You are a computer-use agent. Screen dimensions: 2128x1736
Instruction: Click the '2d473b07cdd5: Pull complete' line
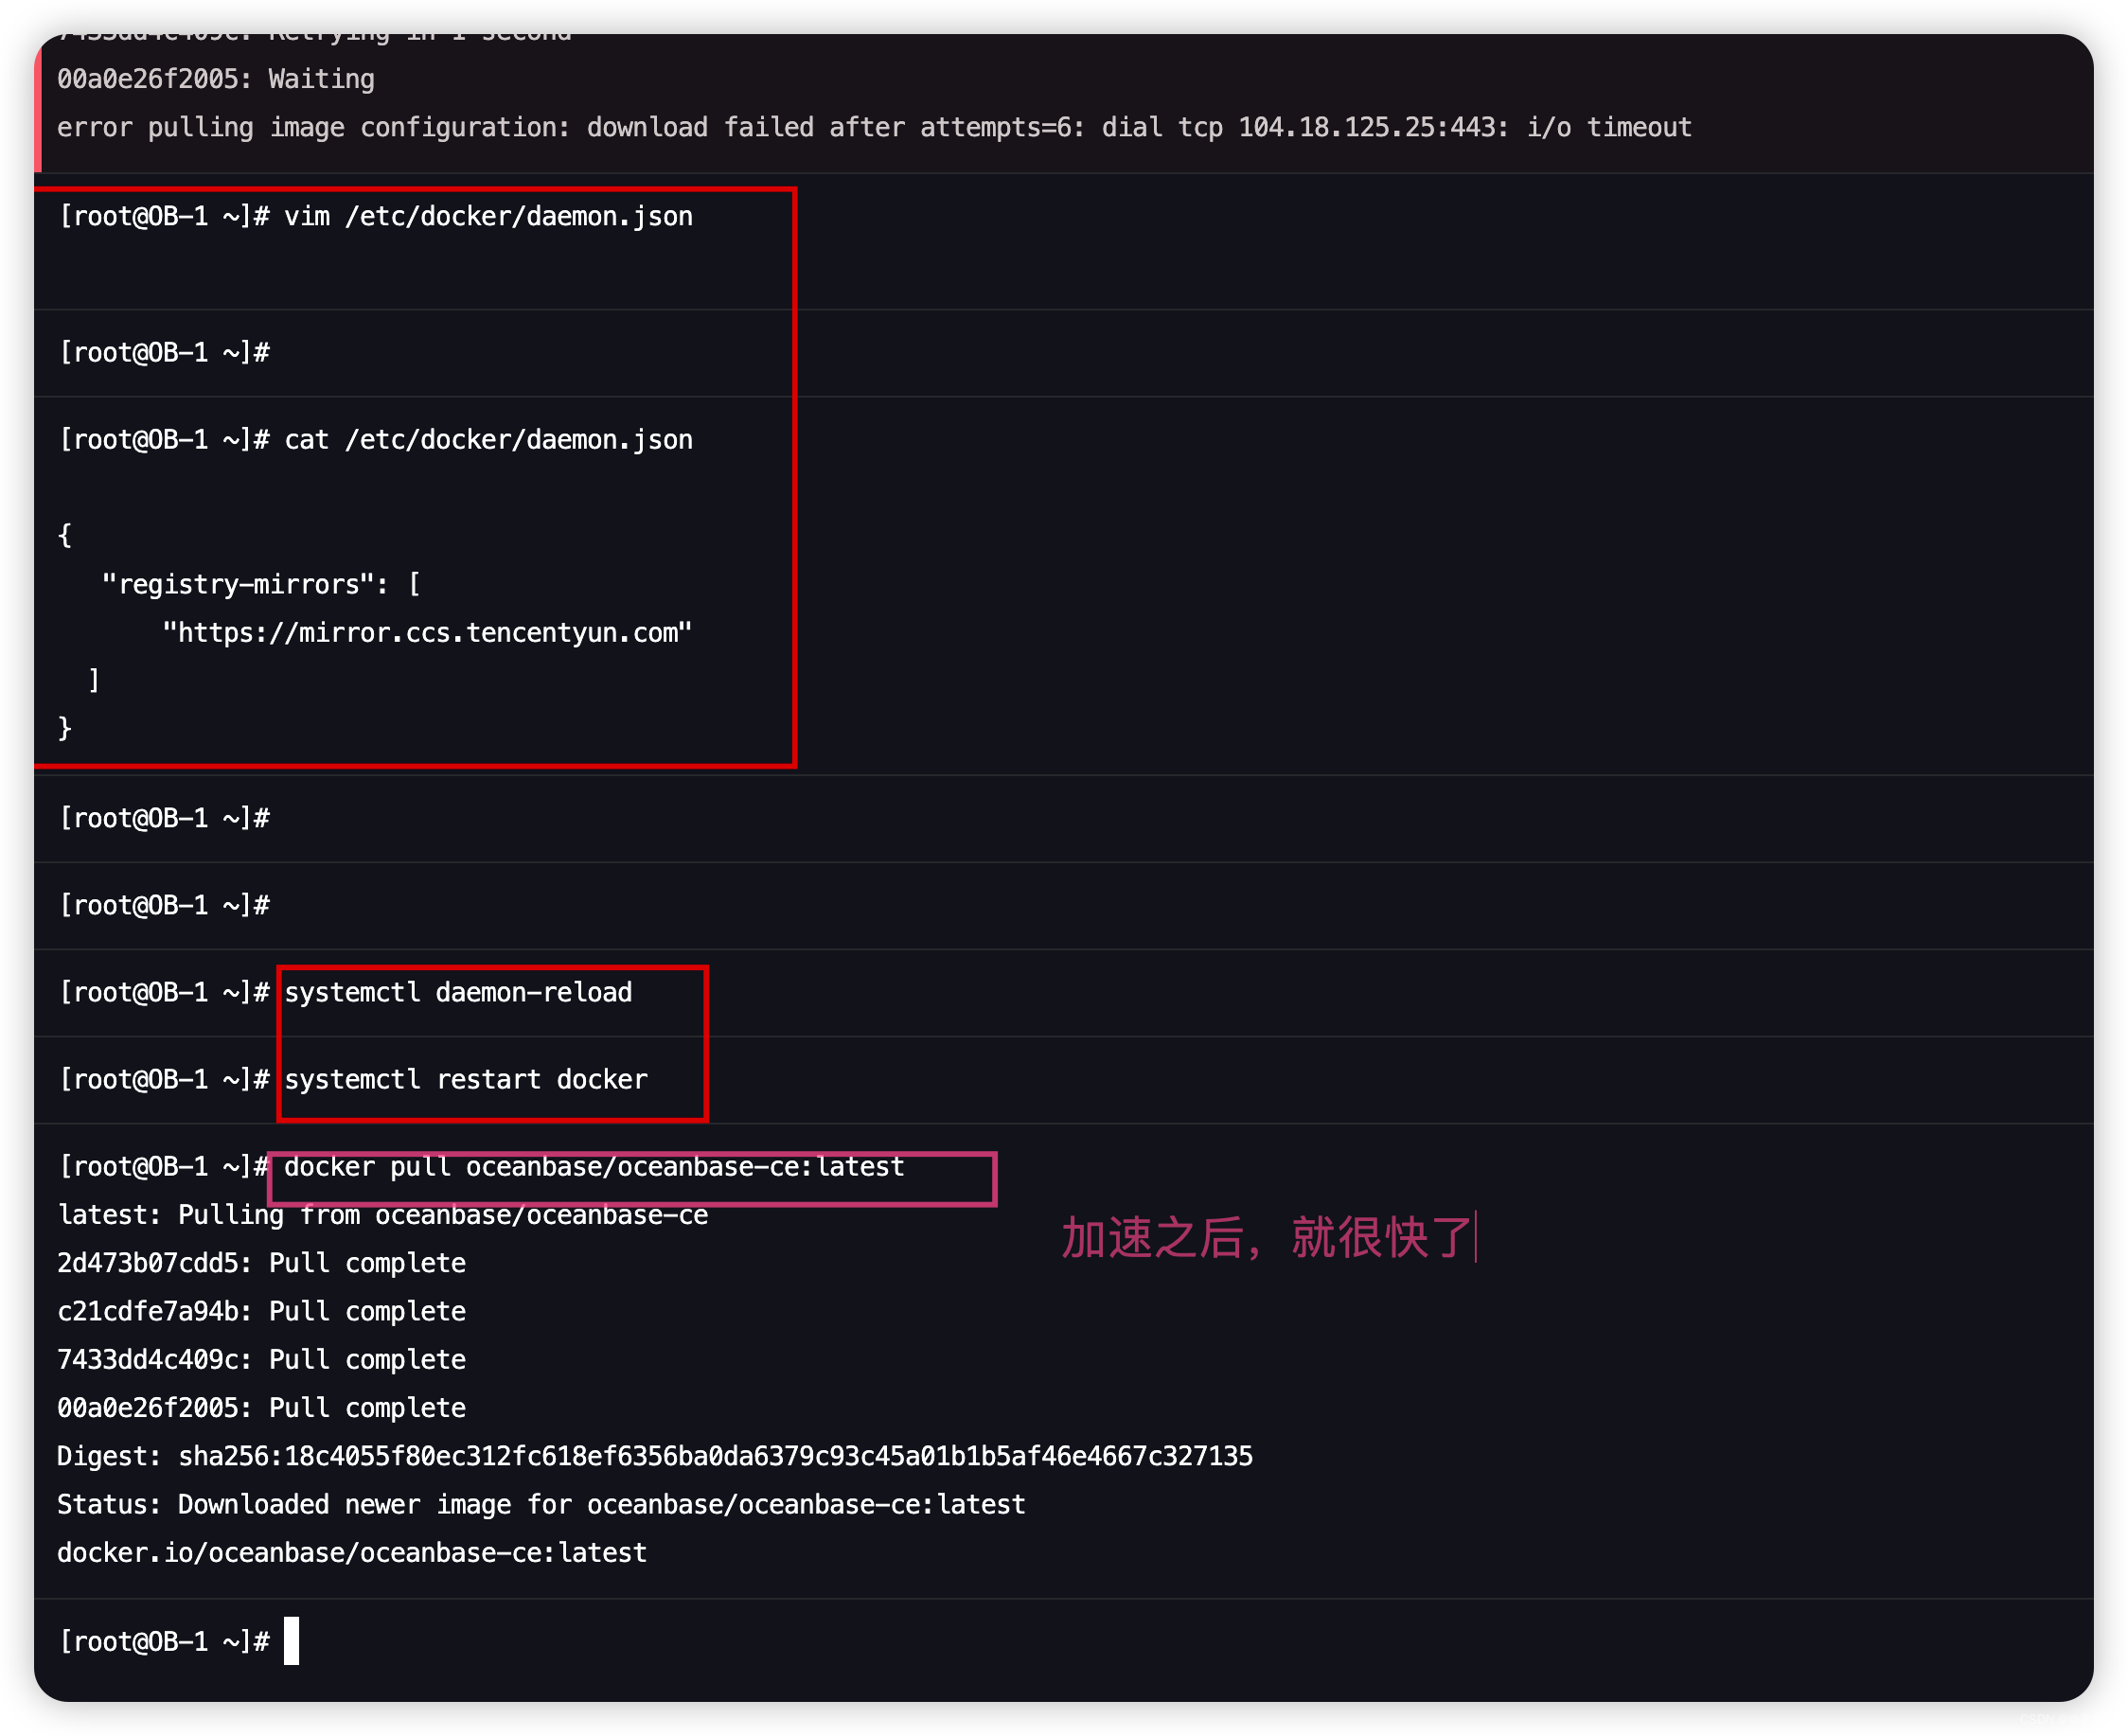click(261, 1263)
